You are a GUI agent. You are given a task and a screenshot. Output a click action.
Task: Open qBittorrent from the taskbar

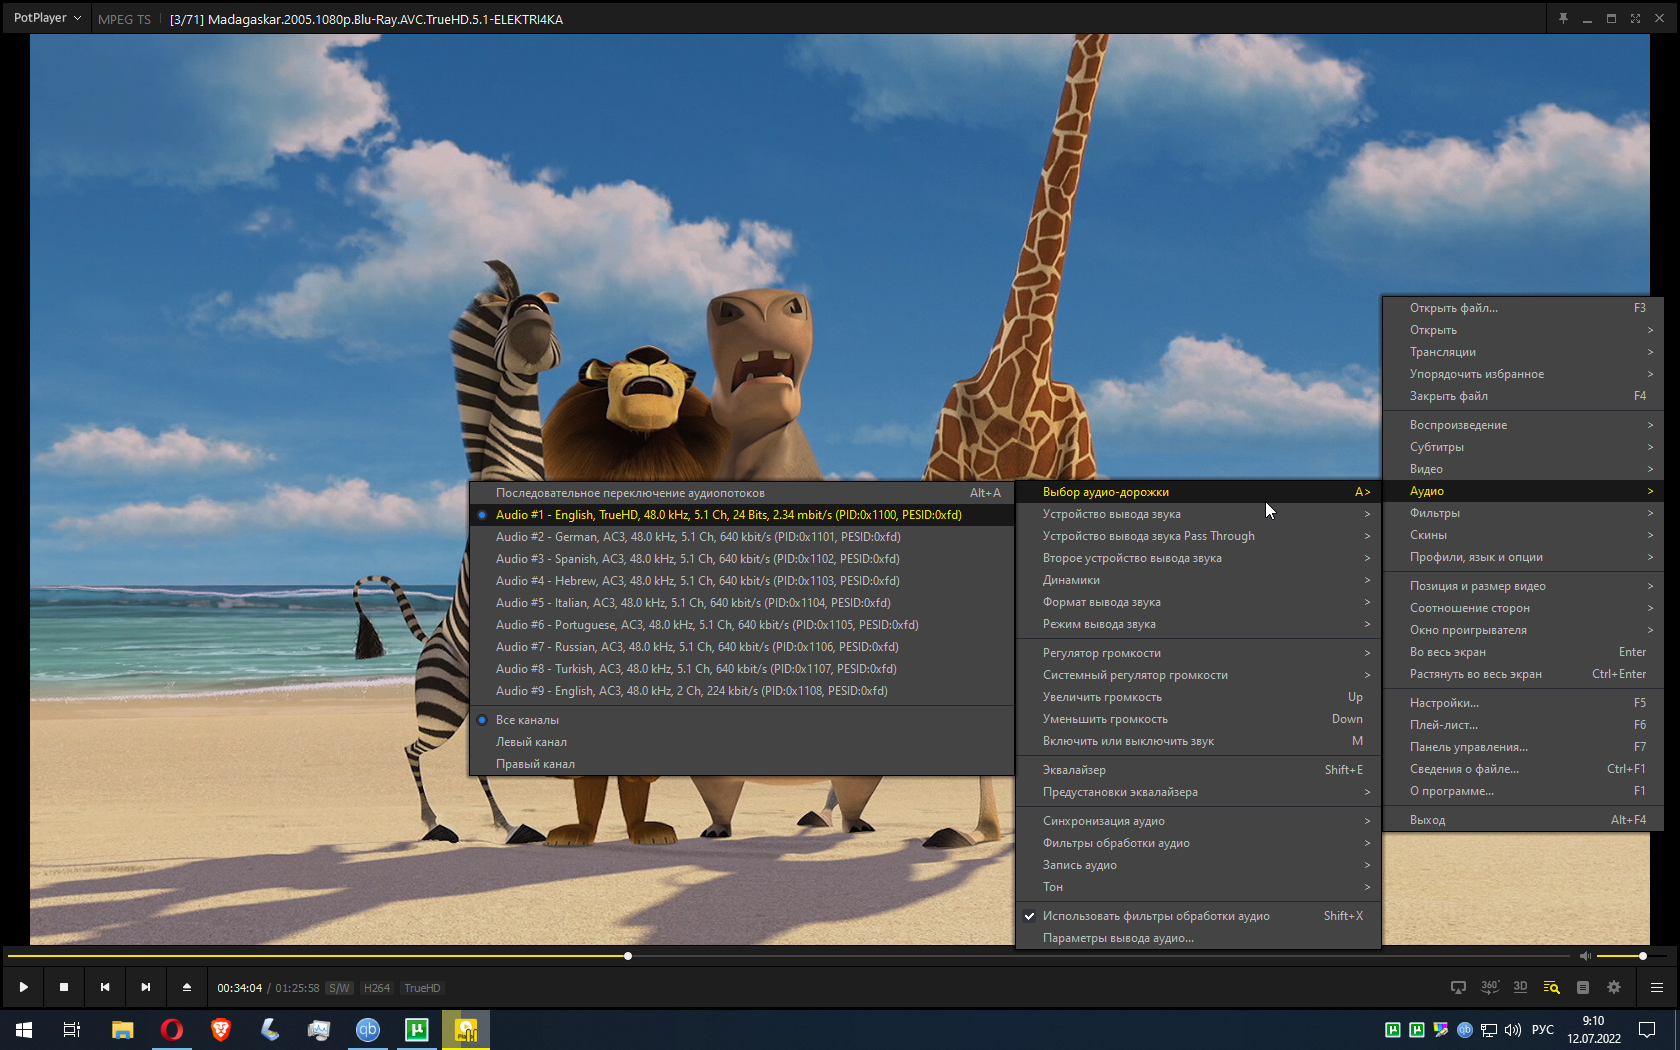coord(368,1029)
